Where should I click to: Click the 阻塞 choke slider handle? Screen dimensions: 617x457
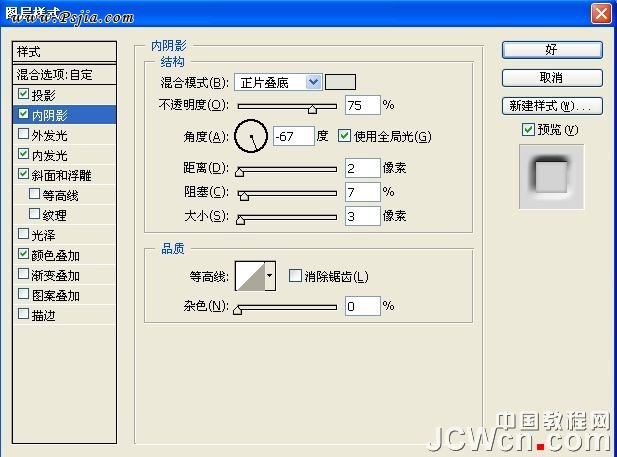click(244, 196)
